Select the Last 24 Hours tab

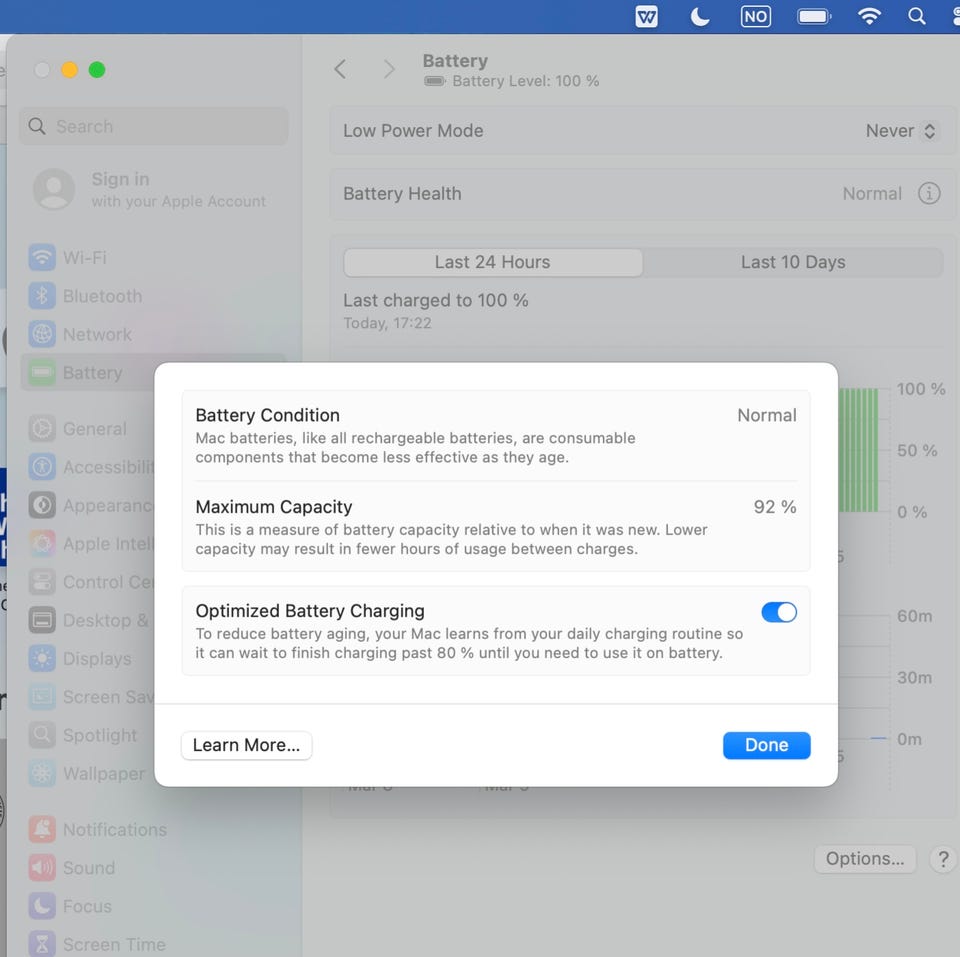click(x=492, y=262)
